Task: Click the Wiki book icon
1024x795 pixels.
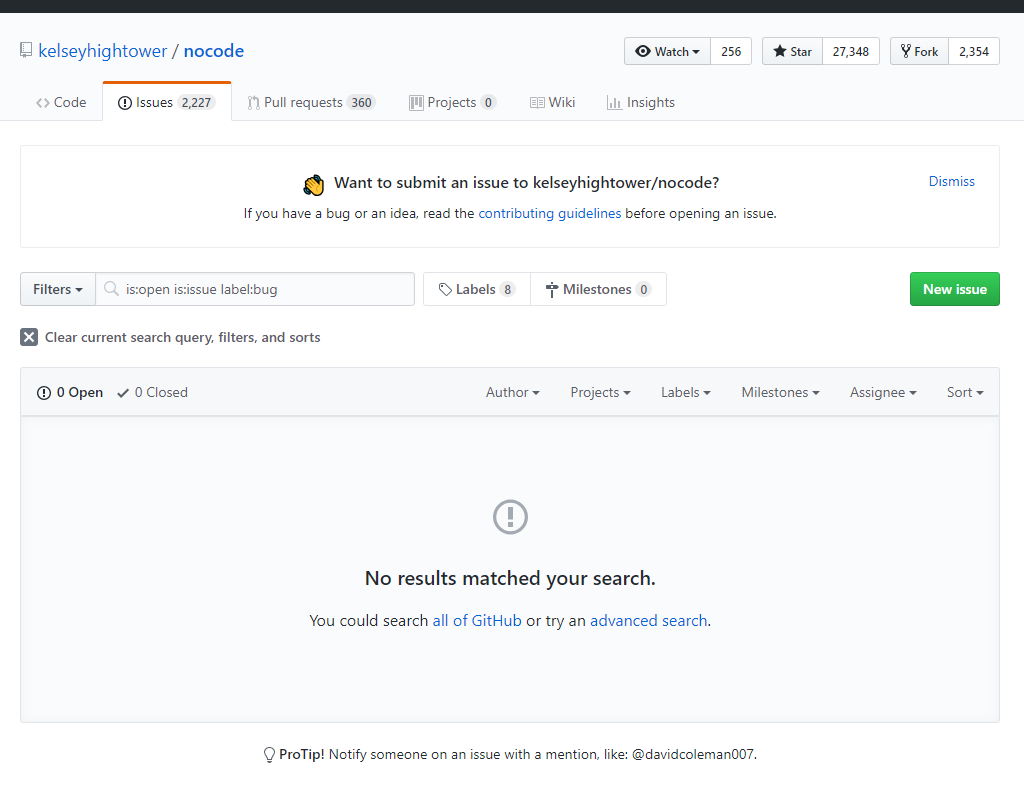Action: (537, 102)
